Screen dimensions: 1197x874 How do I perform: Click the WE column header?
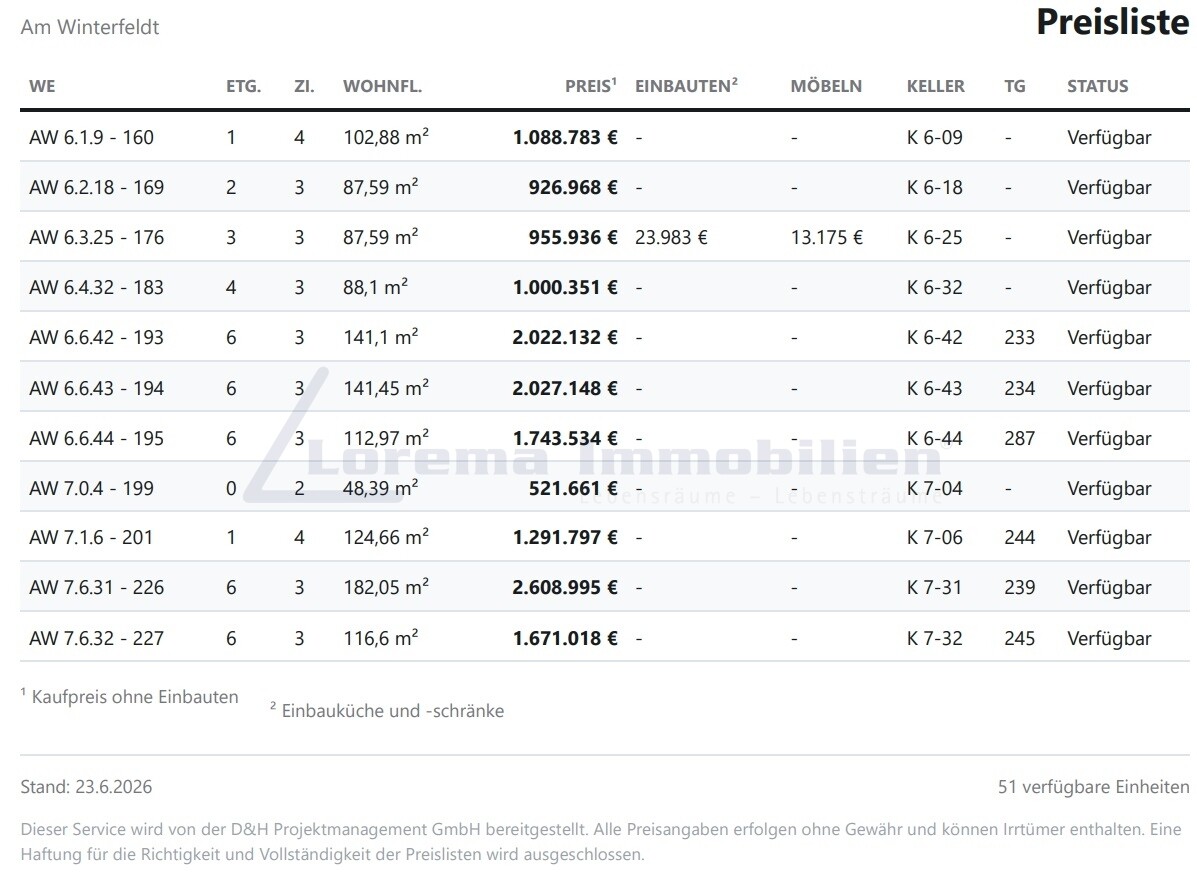[42, 86]
